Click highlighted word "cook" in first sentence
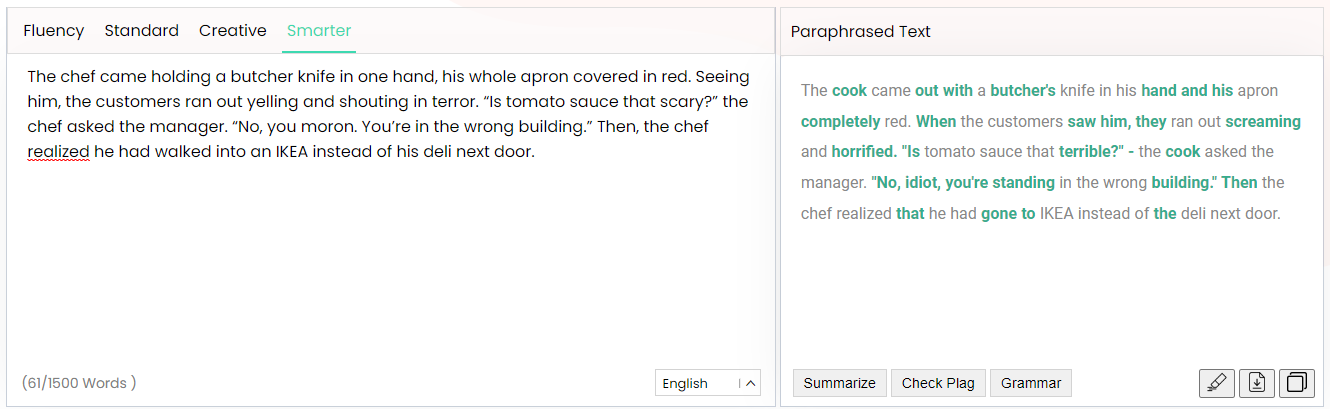Screen dimensions: 1330x409 coord(849,90)
